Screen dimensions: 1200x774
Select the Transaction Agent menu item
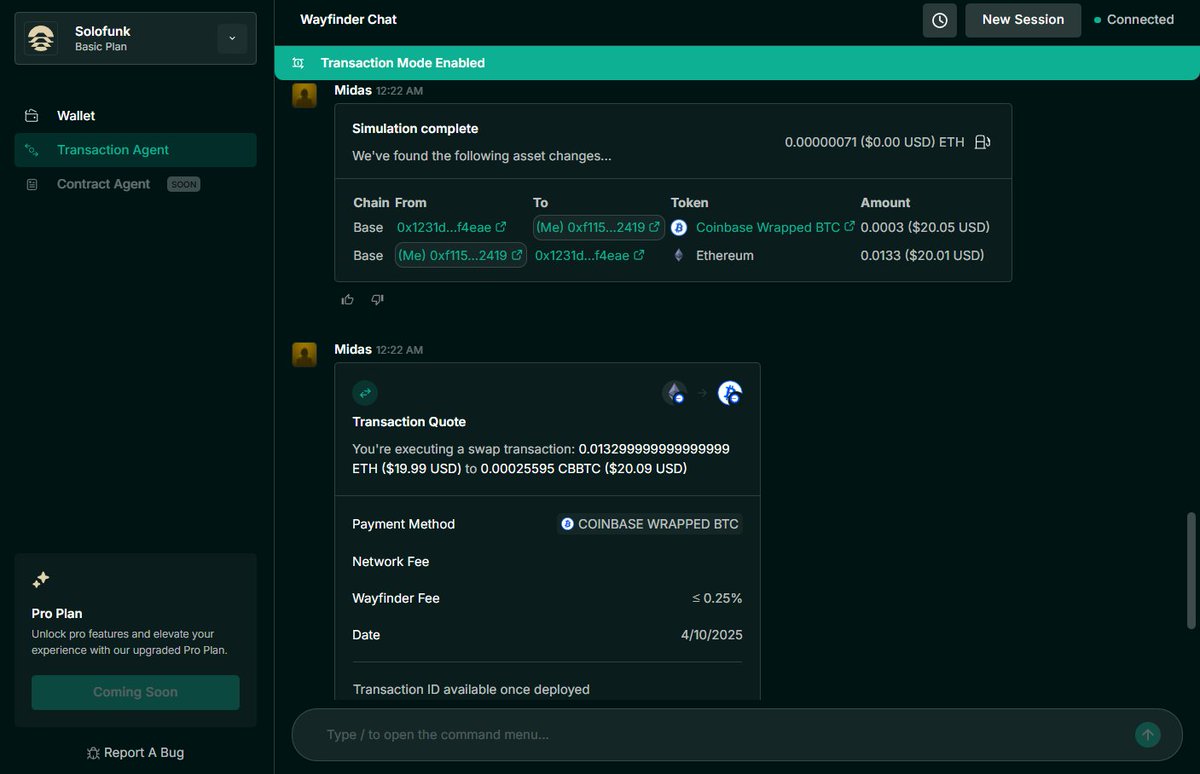click(135, 150)
